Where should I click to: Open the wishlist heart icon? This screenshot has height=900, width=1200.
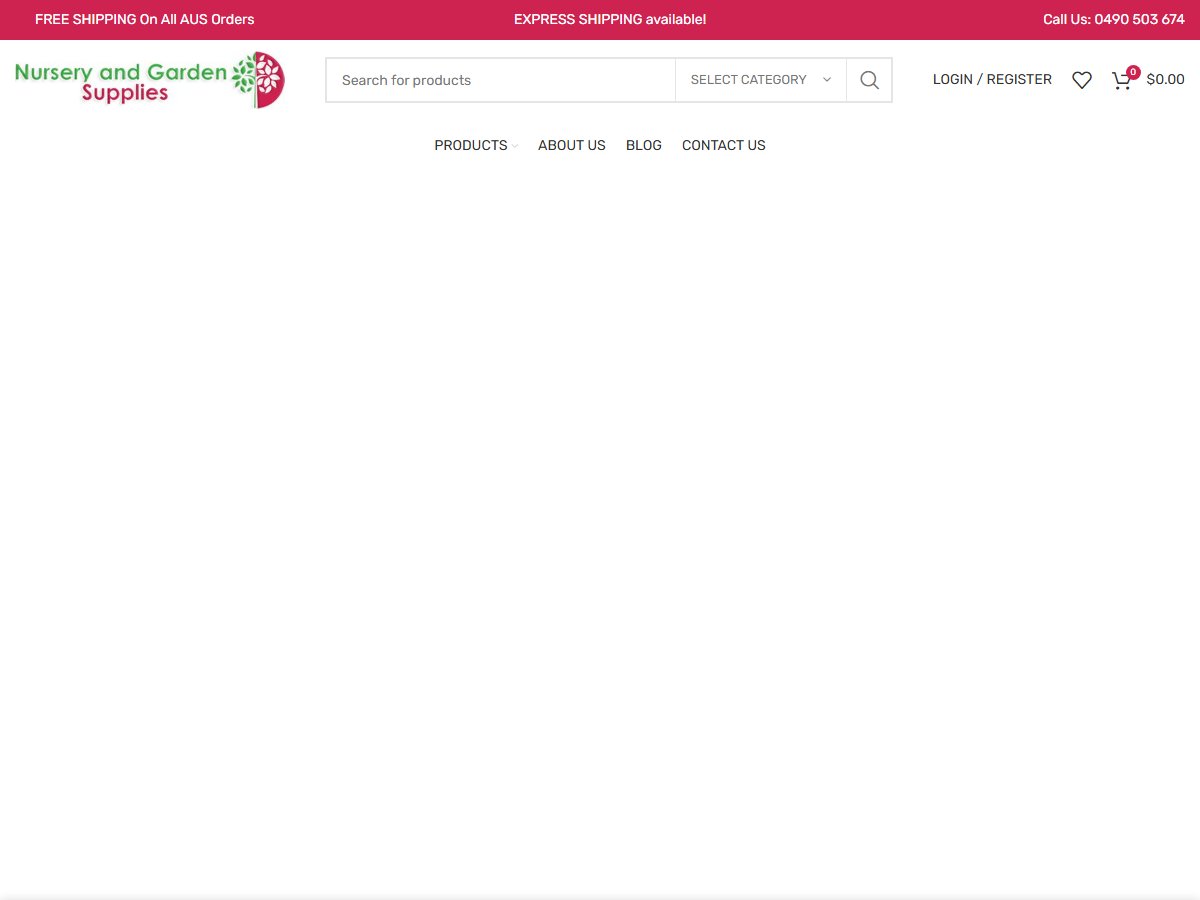(x=1082, y=80)
